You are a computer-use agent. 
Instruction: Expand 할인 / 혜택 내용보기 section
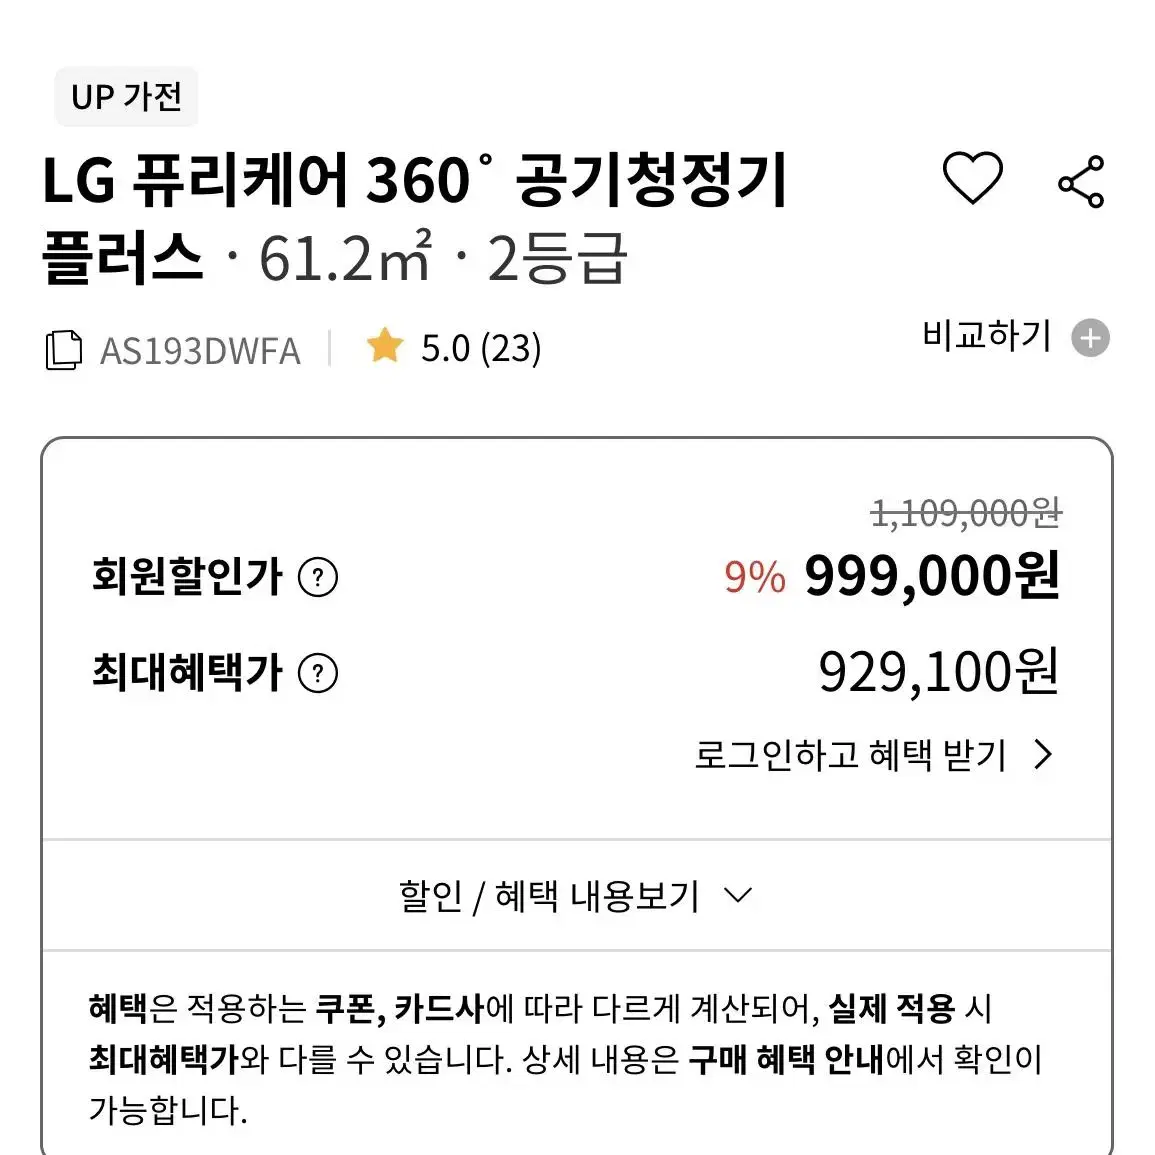pyautogui.click(x=577, y=896)
